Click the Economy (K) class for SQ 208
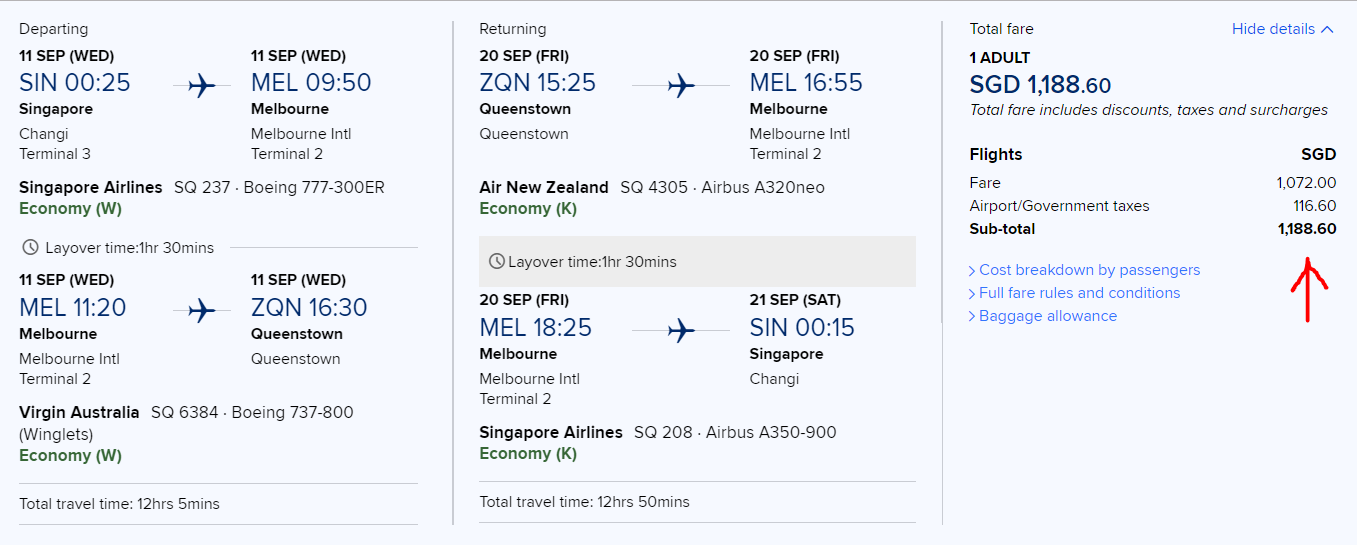 point(528,453)
